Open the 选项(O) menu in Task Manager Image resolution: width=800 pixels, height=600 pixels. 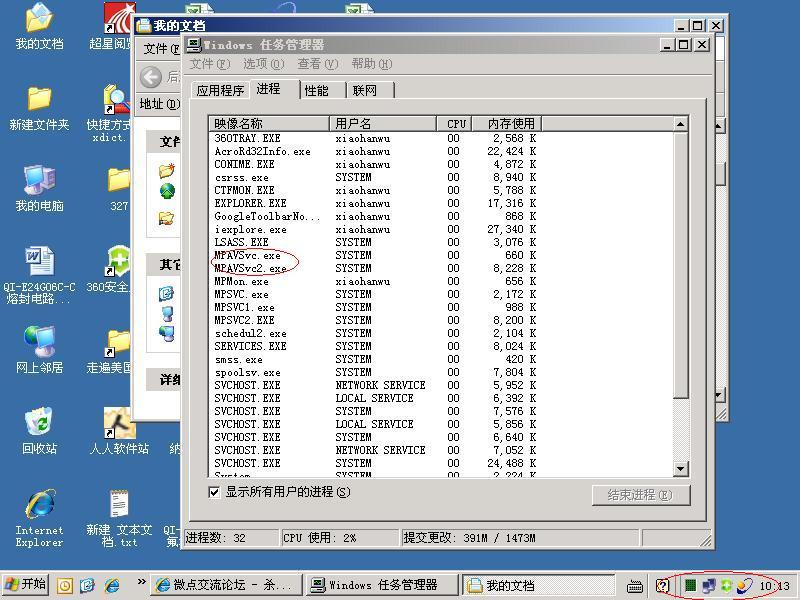point(263,64)
